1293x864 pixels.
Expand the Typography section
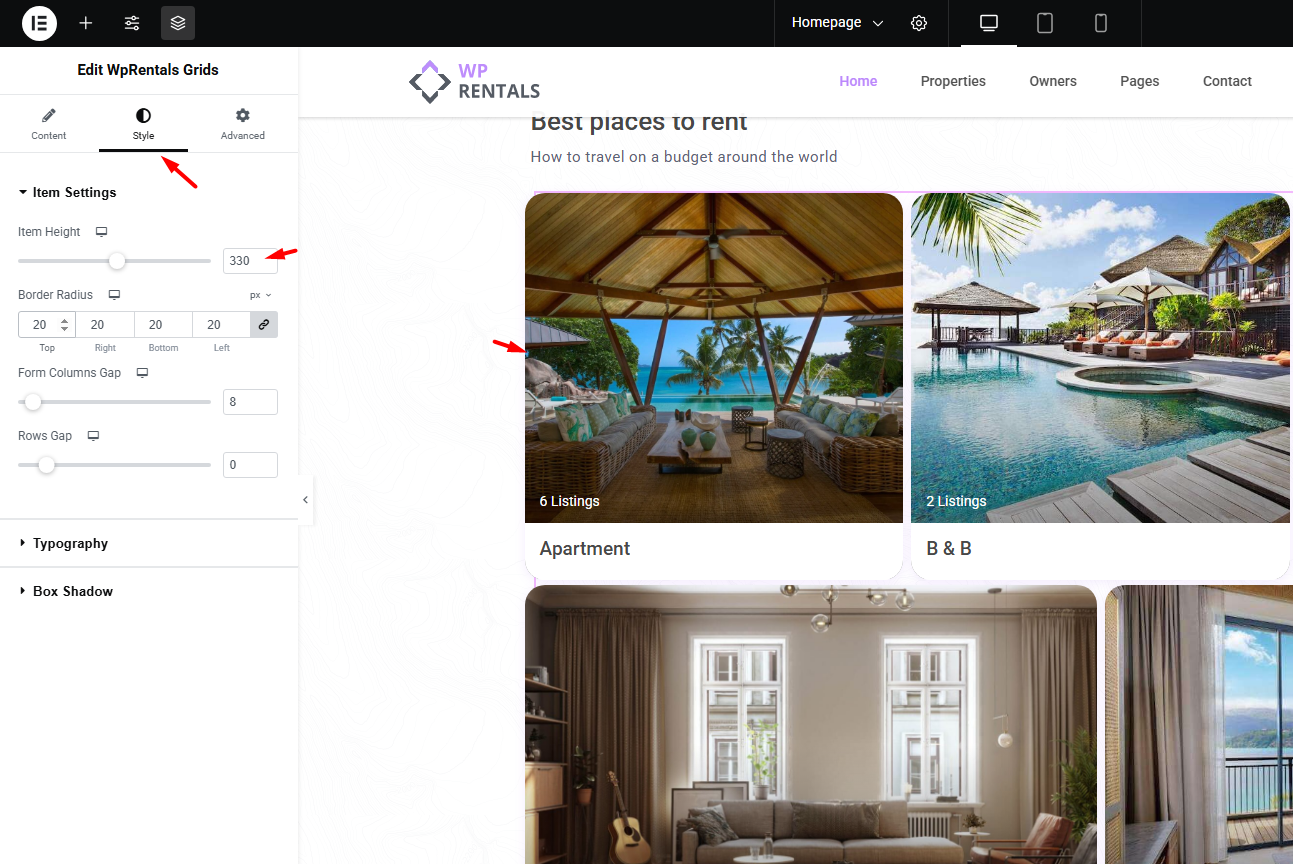[70, 544]
